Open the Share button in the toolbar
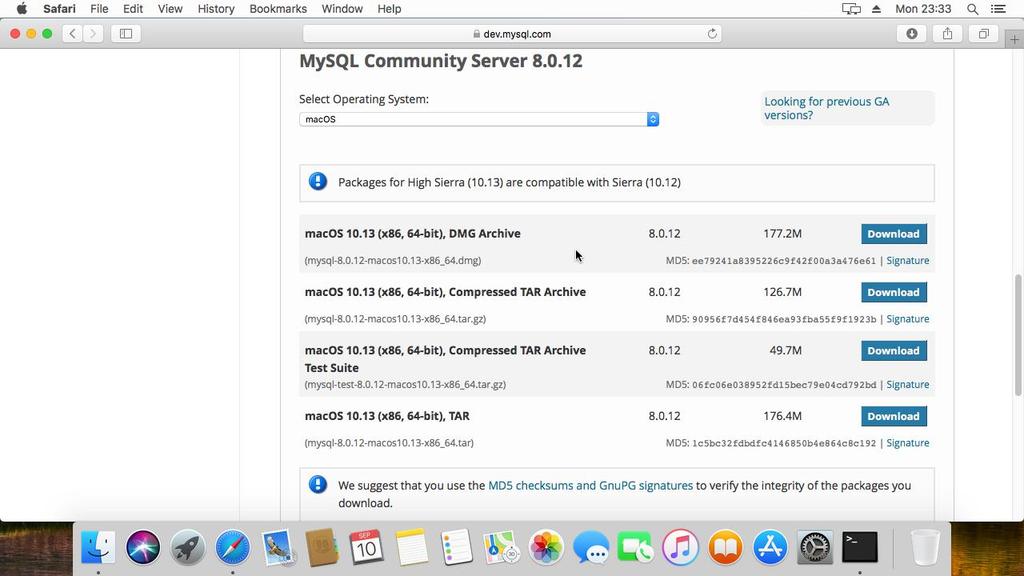Image resolution: width=1024 pixels, height=576 pixels. [948, 33]
